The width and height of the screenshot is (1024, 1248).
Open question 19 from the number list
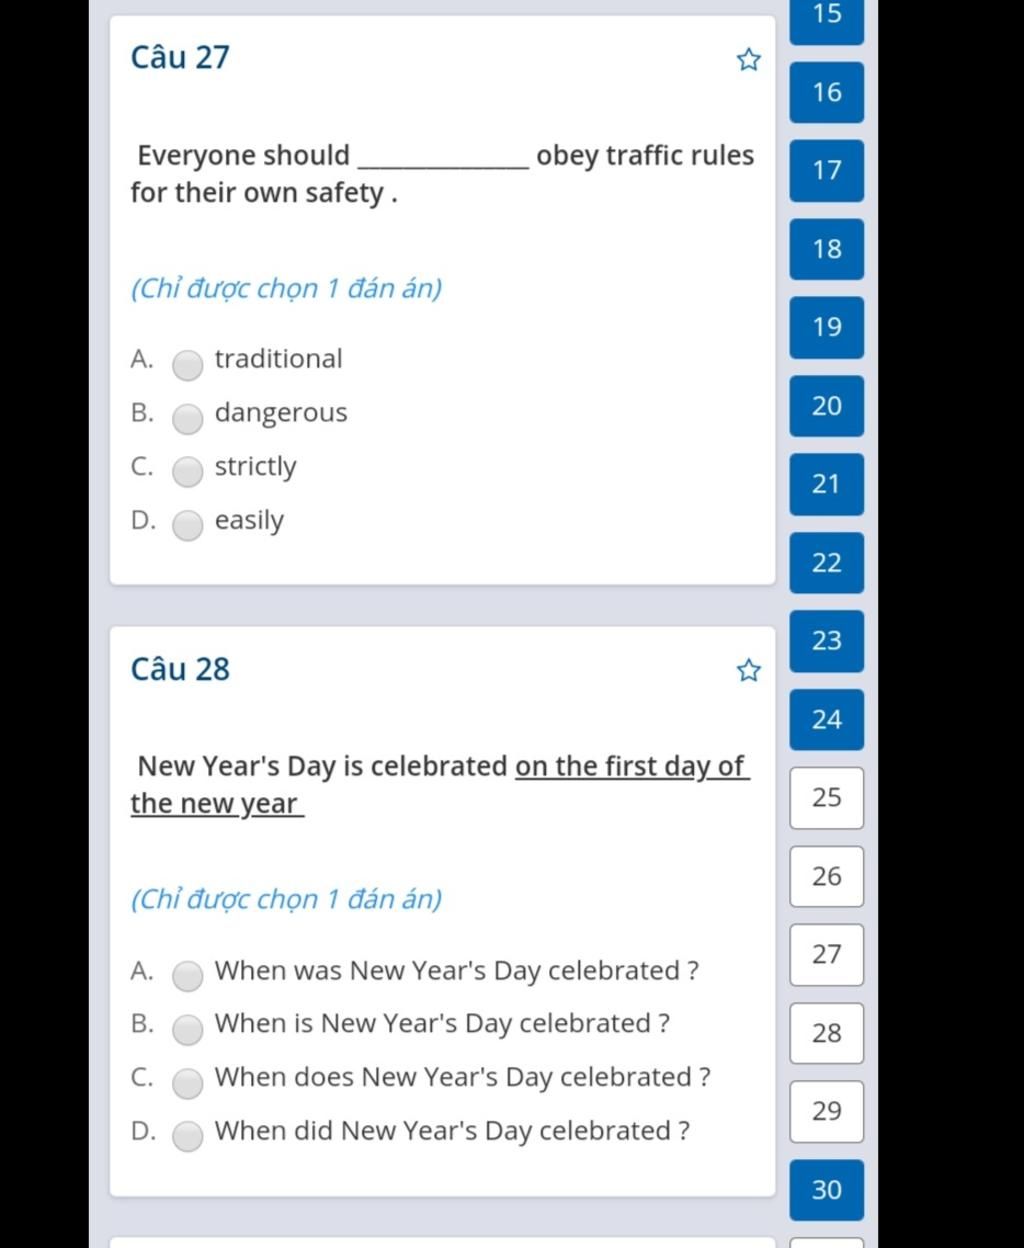click(x=827, y=327)
